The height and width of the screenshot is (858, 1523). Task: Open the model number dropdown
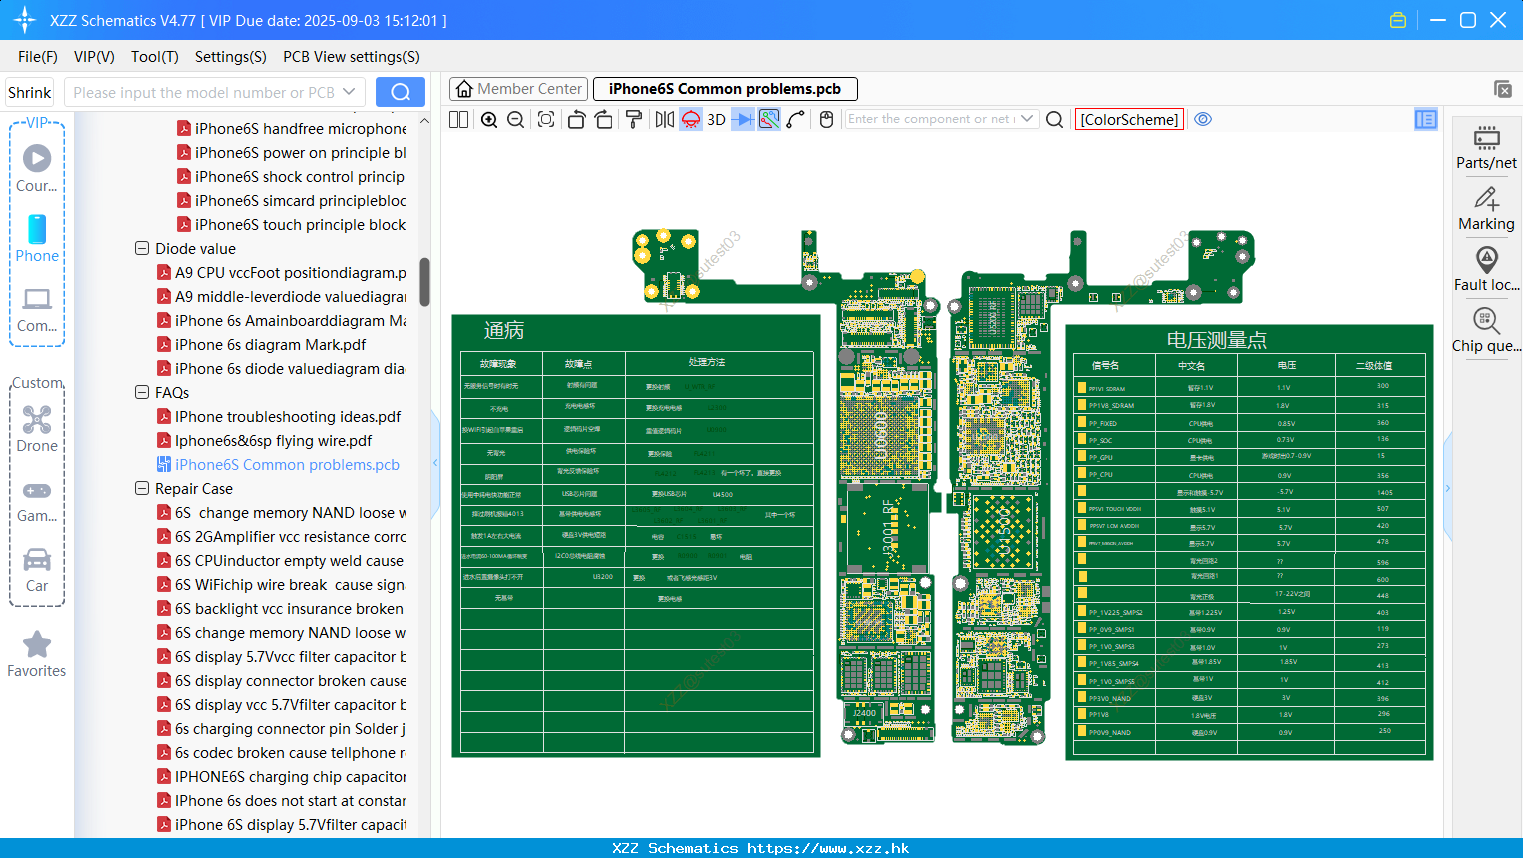point(349,92)
